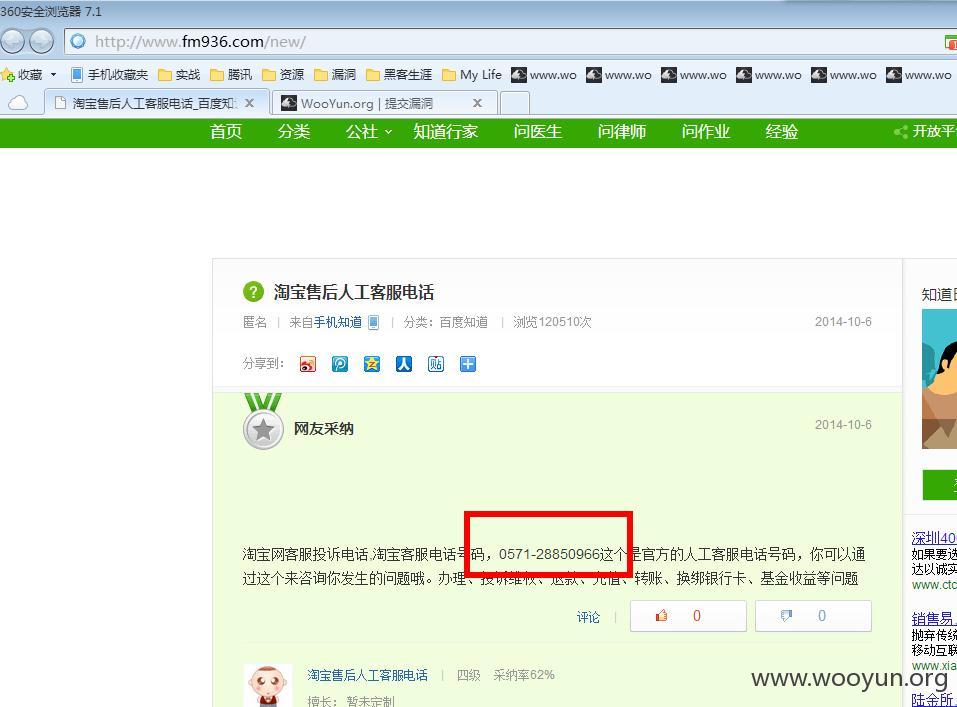Open the 黑客生涯 bookmark folder
957x707 pixels.
point(399,74)
